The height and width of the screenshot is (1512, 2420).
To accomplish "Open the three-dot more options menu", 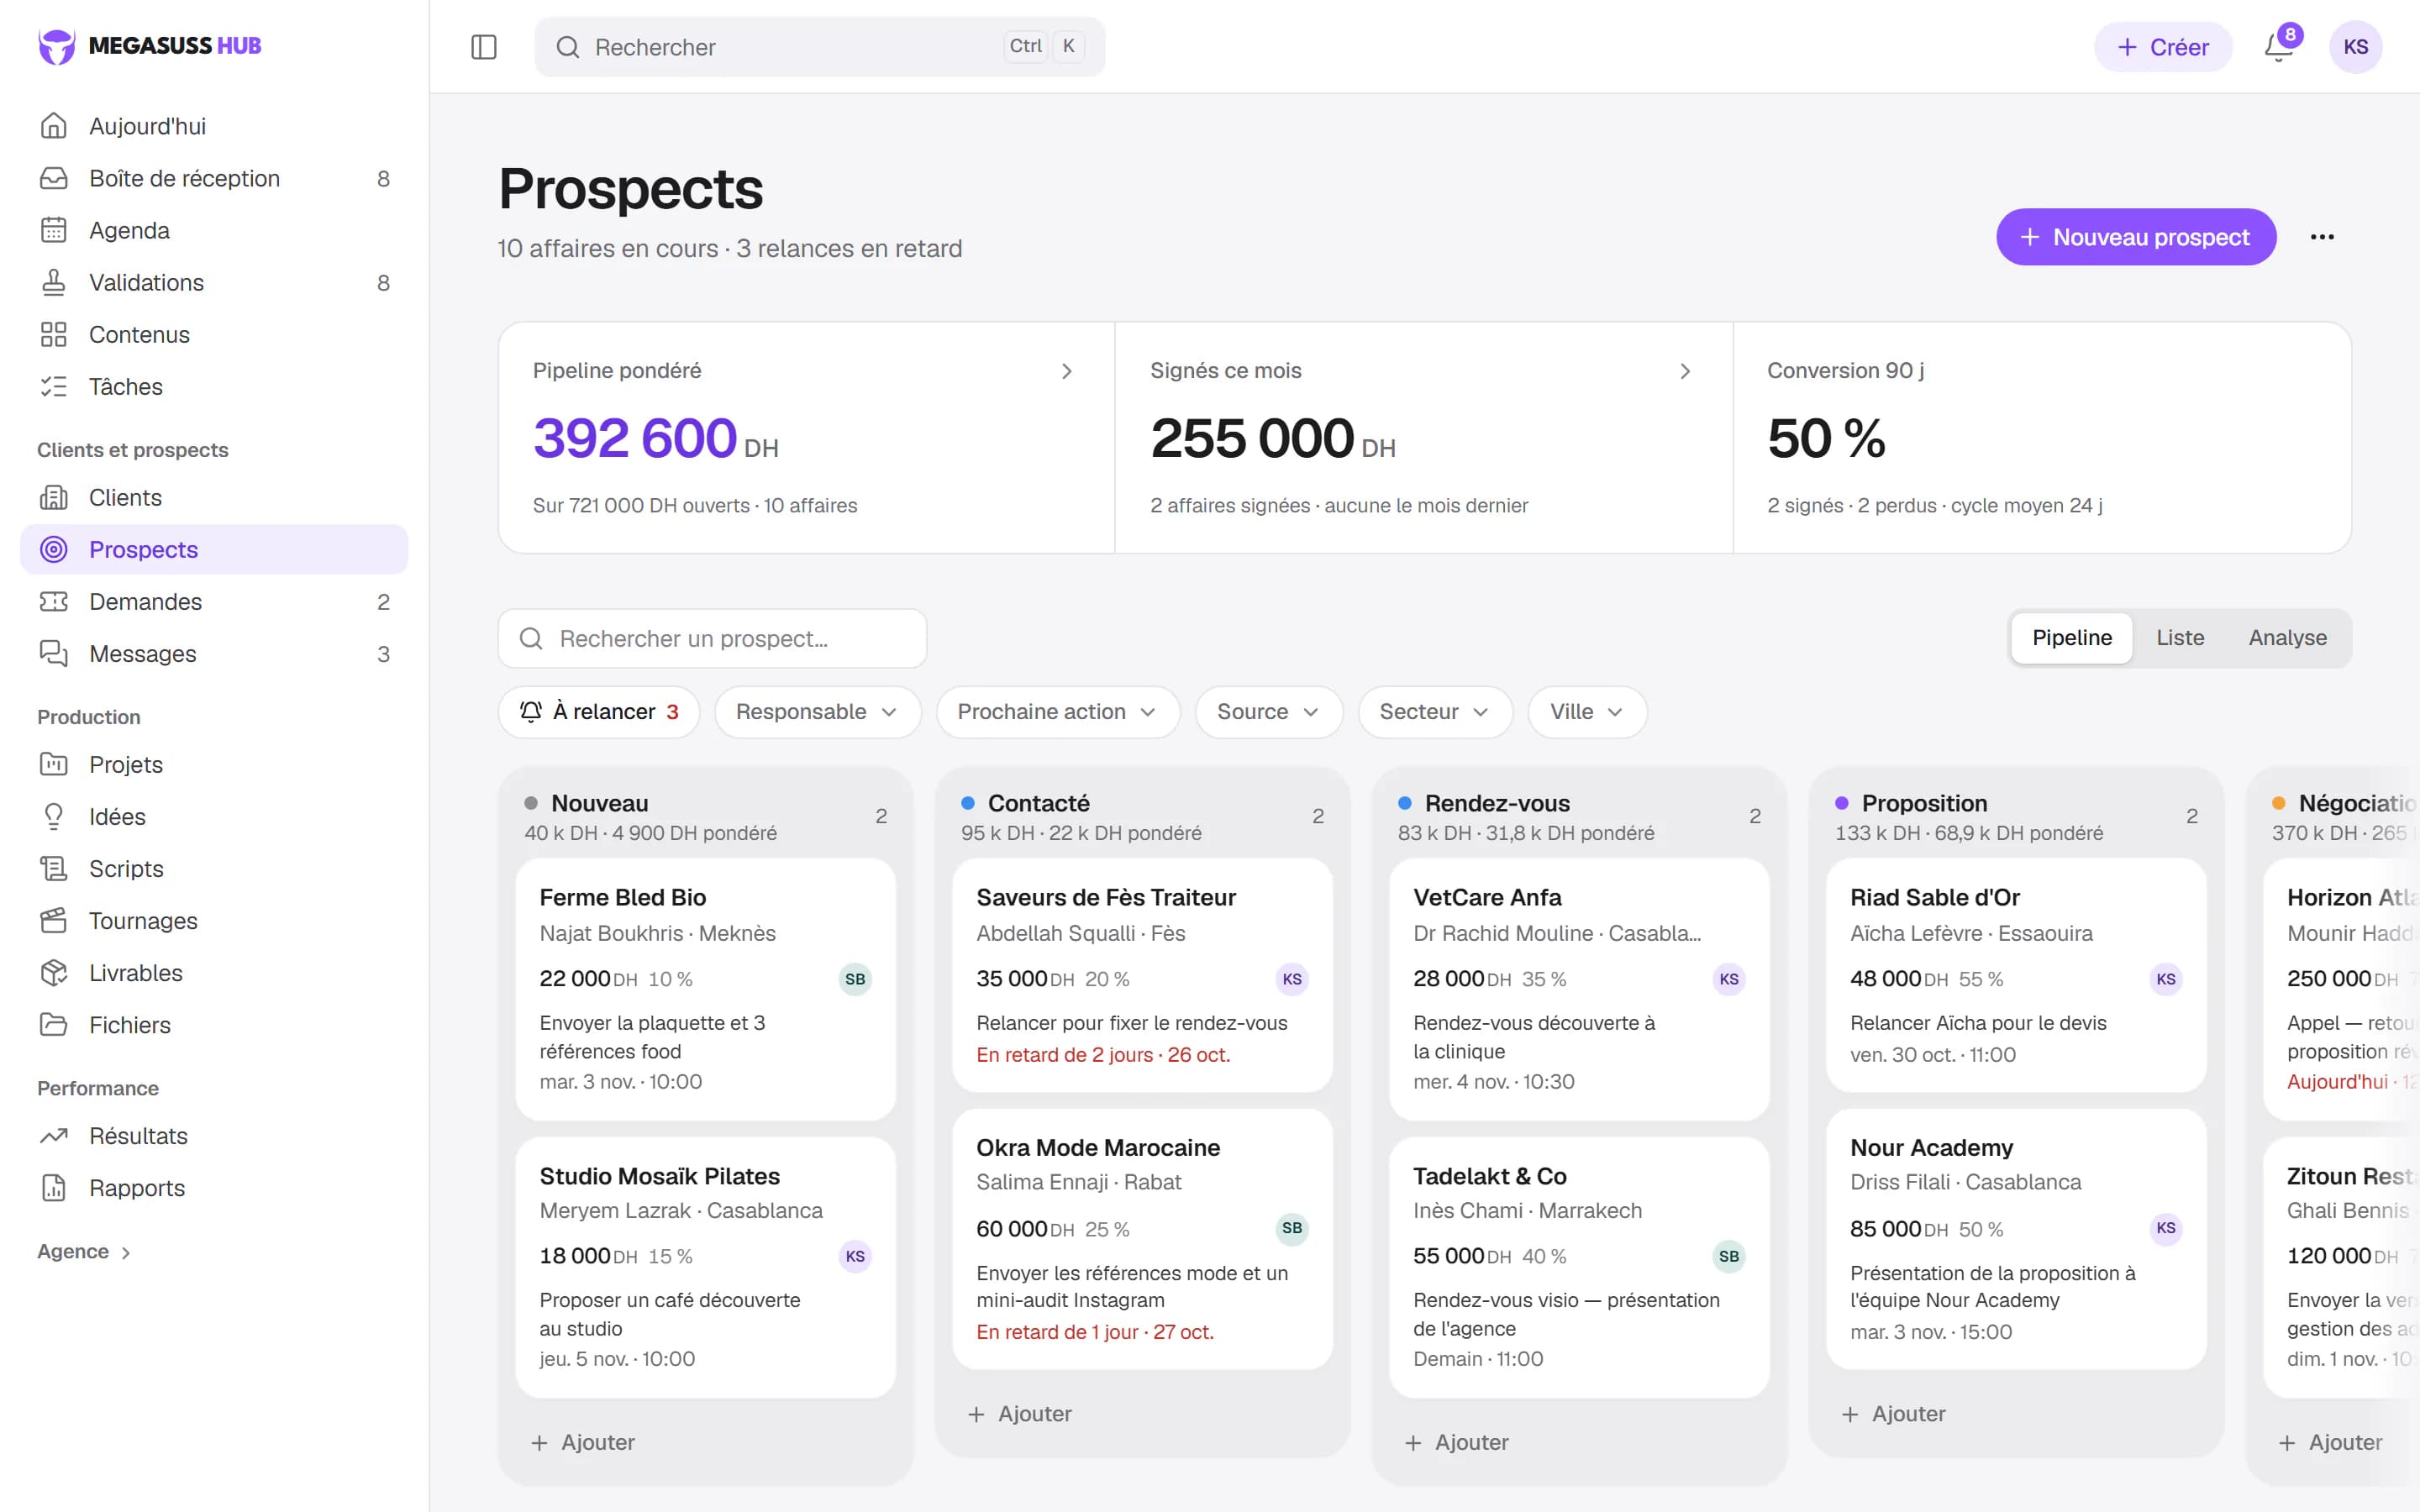I will click(x=2322, y=237).
